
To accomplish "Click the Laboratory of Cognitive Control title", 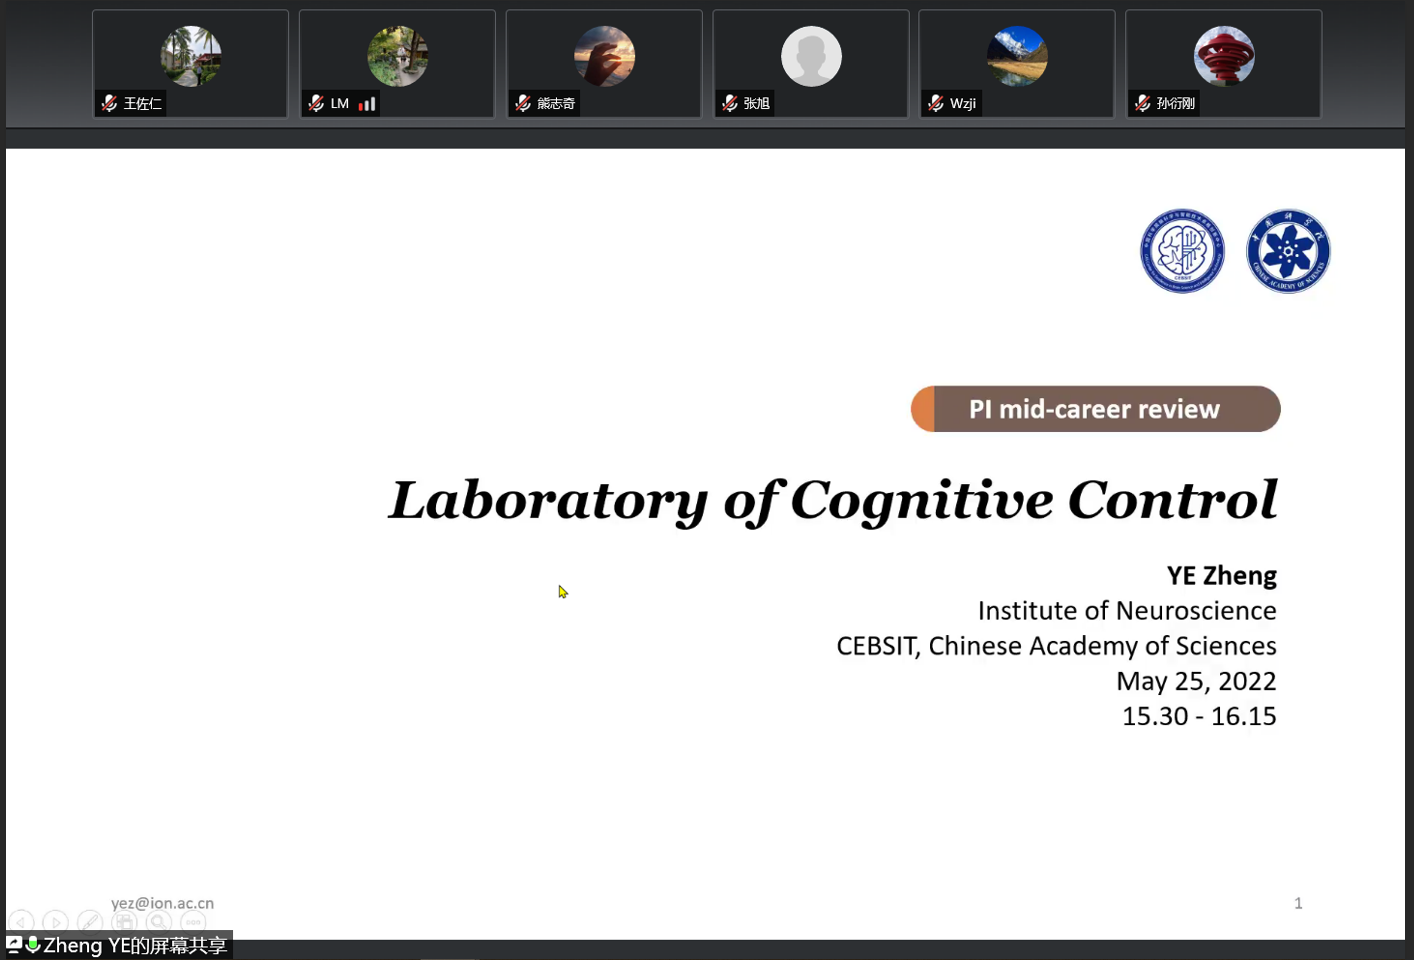I will pos(832,499).
